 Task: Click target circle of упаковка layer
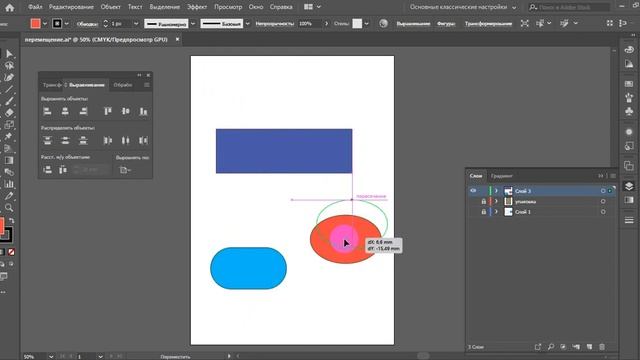[x=603, y=201]
